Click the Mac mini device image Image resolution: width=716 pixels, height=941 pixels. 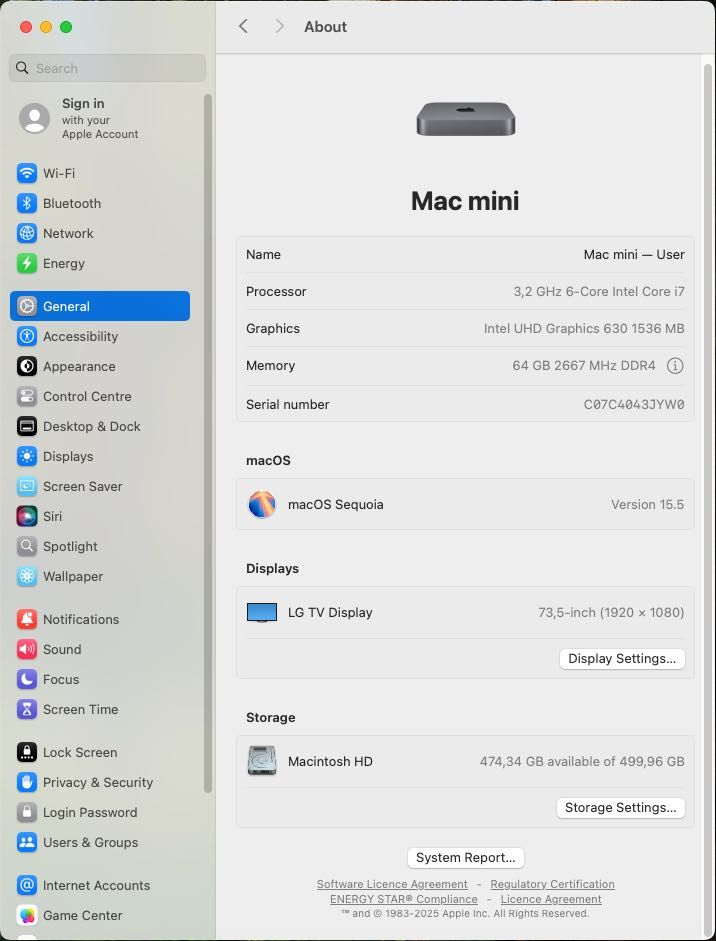pyautogui.click(x=466, y=119)
